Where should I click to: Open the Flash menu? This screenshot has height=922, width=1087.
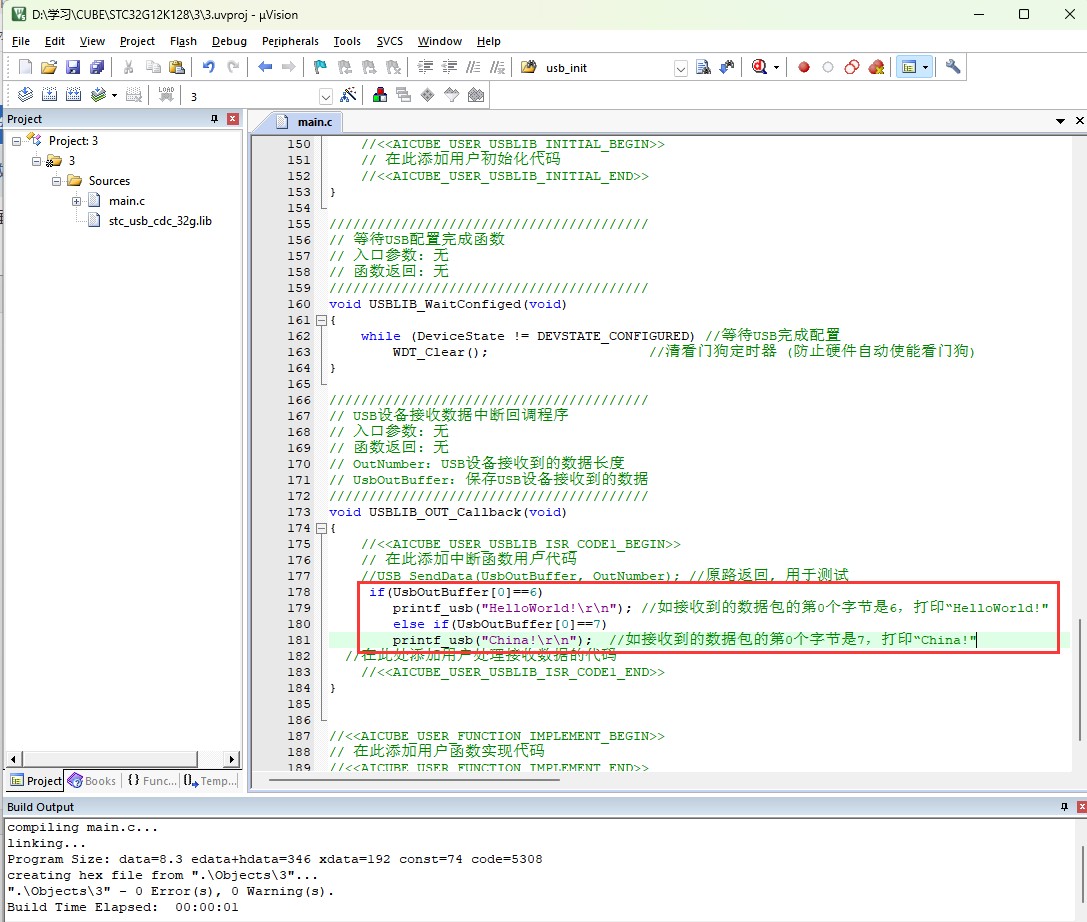pos(183,41)
